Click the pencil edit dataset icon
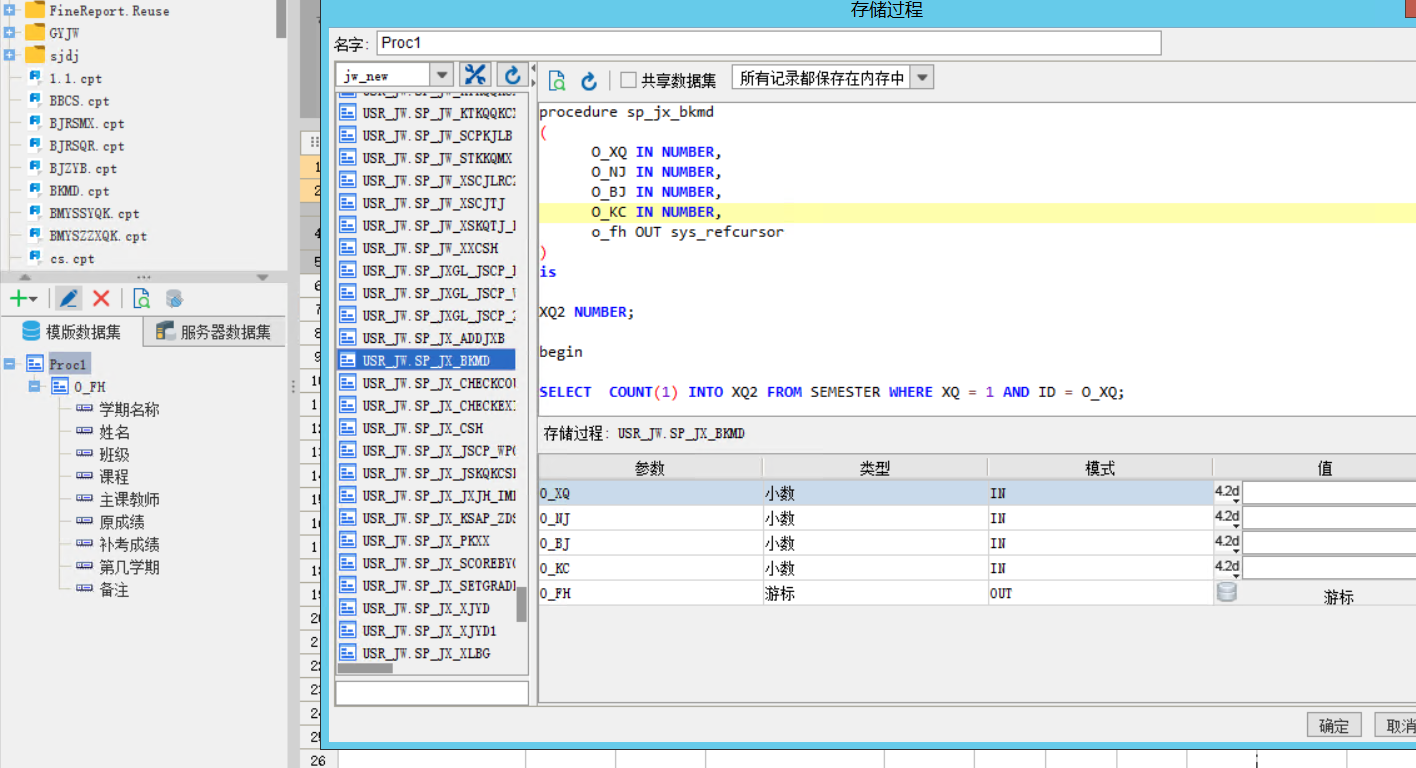Image resolution: width=1416 pixels, height=768 pixels. coord(69,298)
